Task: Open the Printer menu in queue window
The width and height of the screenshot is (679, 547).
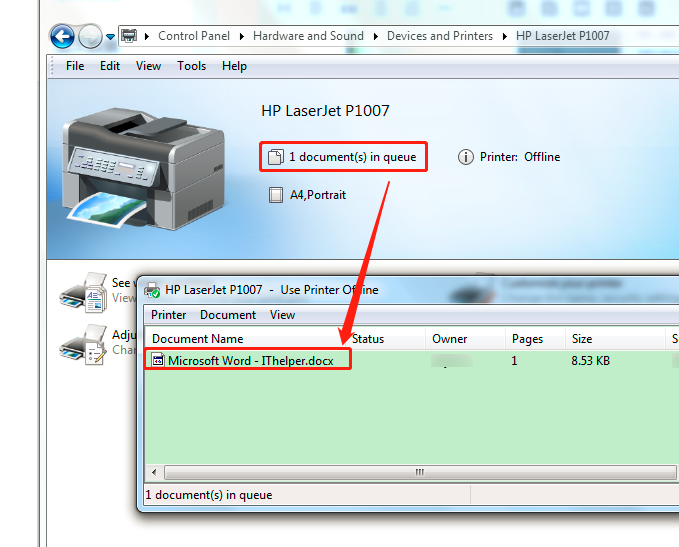Action: tap(168, 315)
